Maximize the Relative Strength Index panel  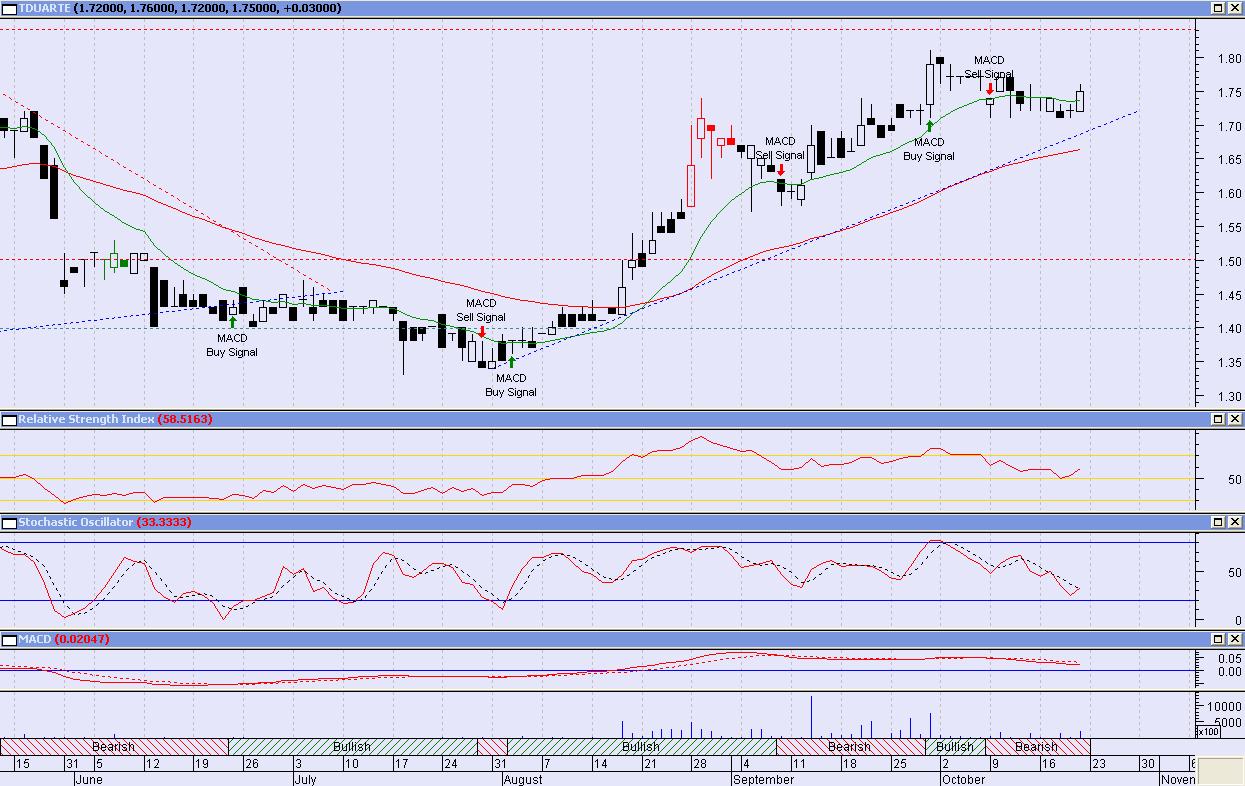pyautogui.click(x=1219, y=419)
